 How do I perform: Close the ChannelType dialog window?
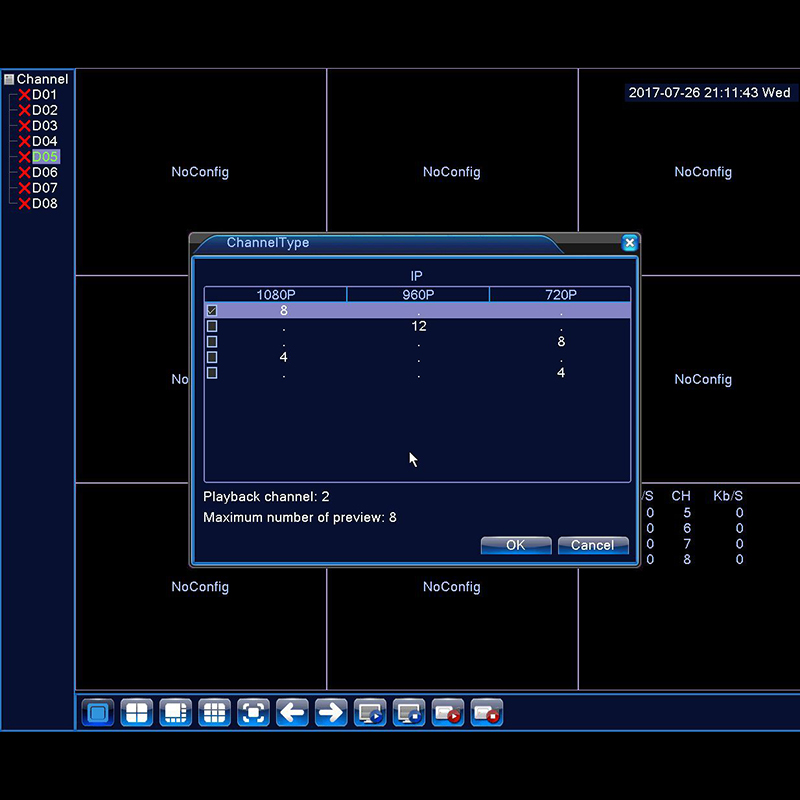pyautogui.click(x=629, y=243)
